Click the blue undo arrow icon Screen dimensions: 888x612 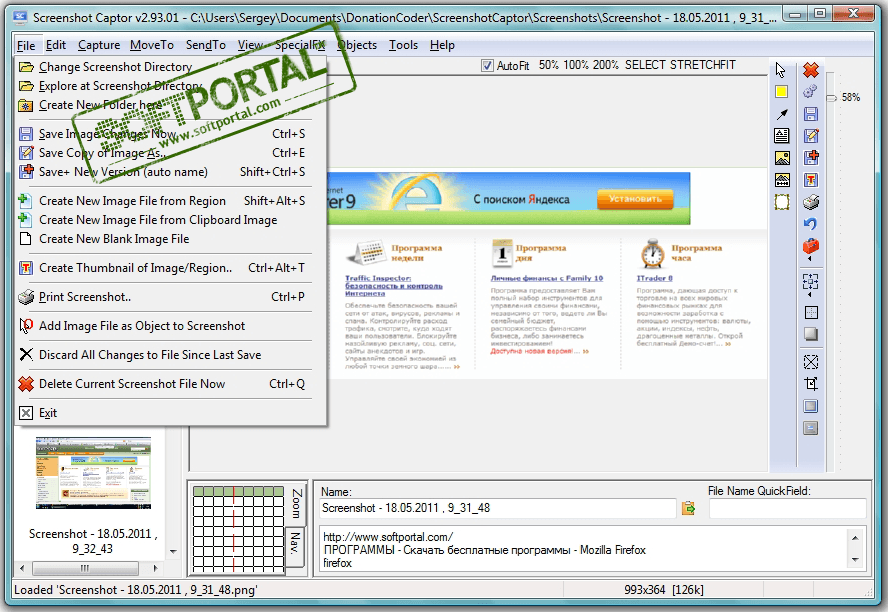click(x=811, y=224)
